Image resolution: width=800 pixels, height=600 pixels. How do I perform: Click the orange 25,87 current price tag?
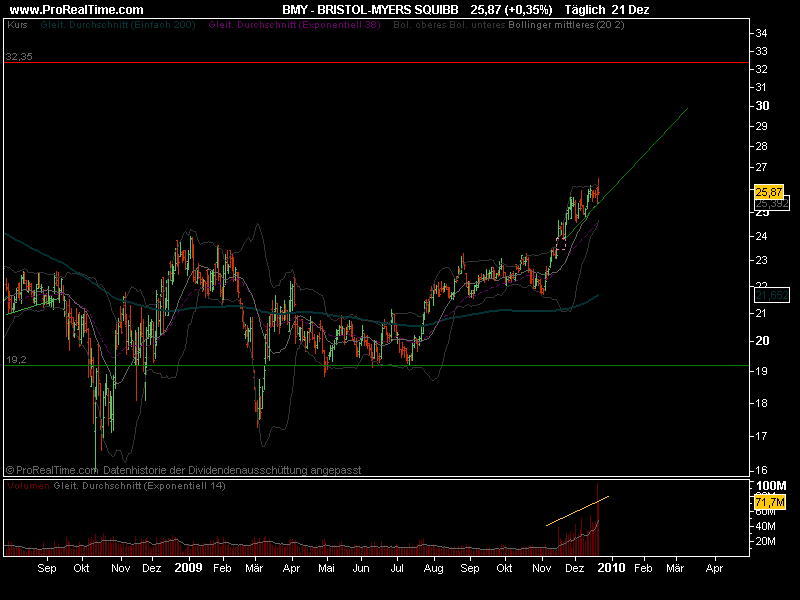coord(767,192)
